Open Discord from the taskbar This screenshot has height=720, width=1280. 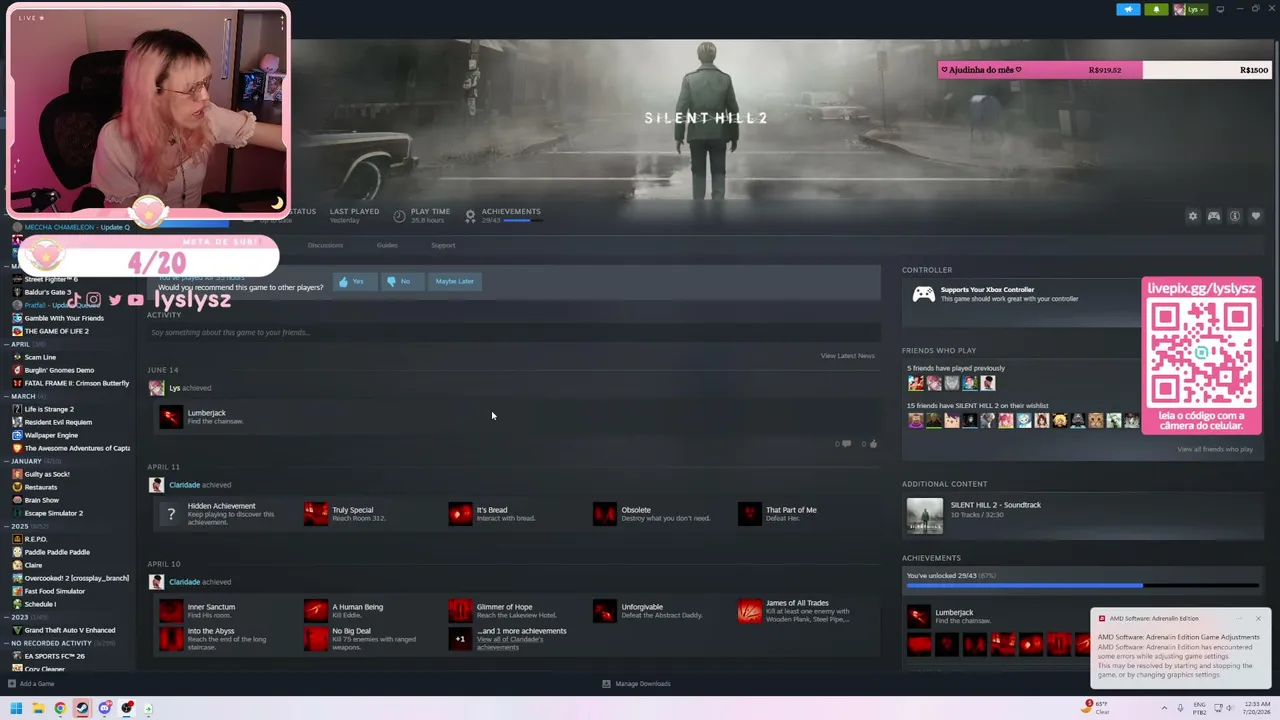pyautogui.click(x=104, y=709)
